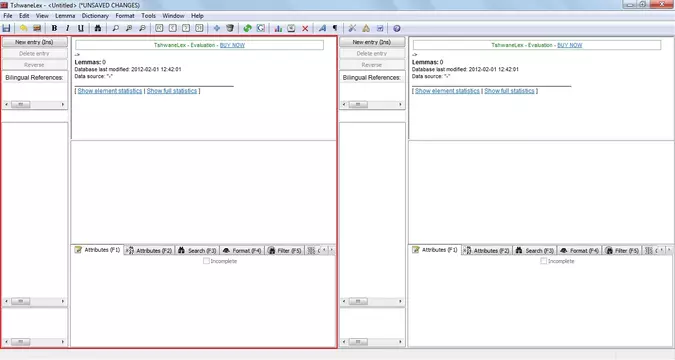Apply Italic formatting from toolbar
Viewport: 675px width, 360px height.
pos(68,28)
